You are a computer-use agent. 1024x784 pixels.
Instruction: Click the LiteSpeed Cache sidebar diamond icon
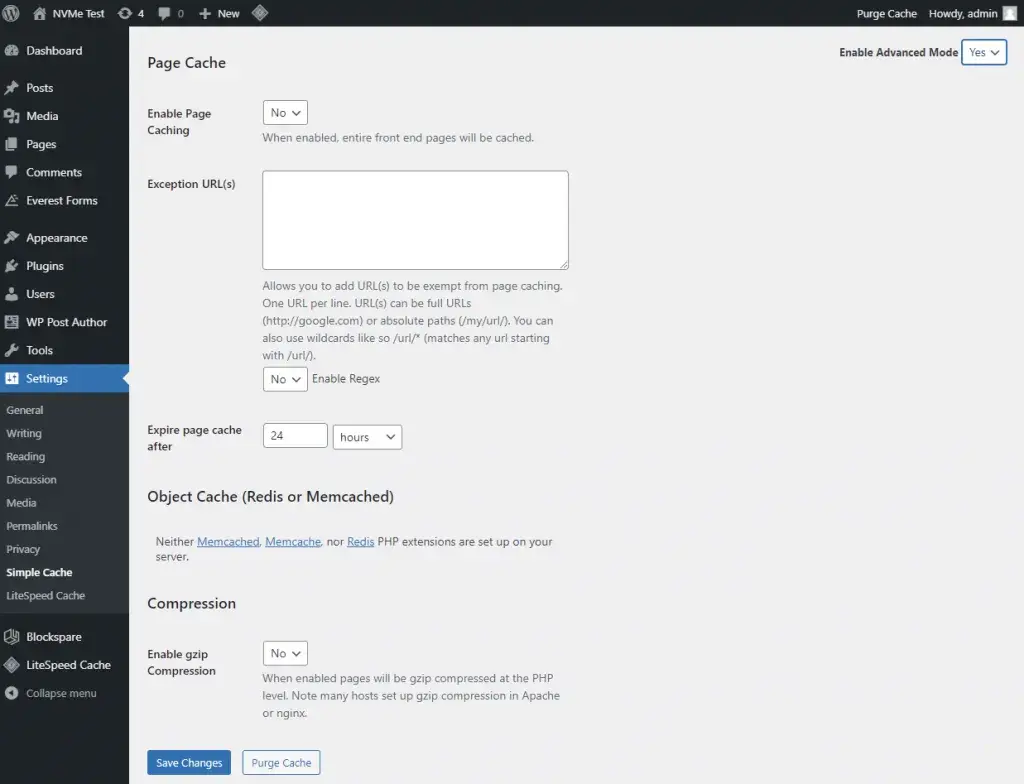pyautogui.click(x=11, y=664)
